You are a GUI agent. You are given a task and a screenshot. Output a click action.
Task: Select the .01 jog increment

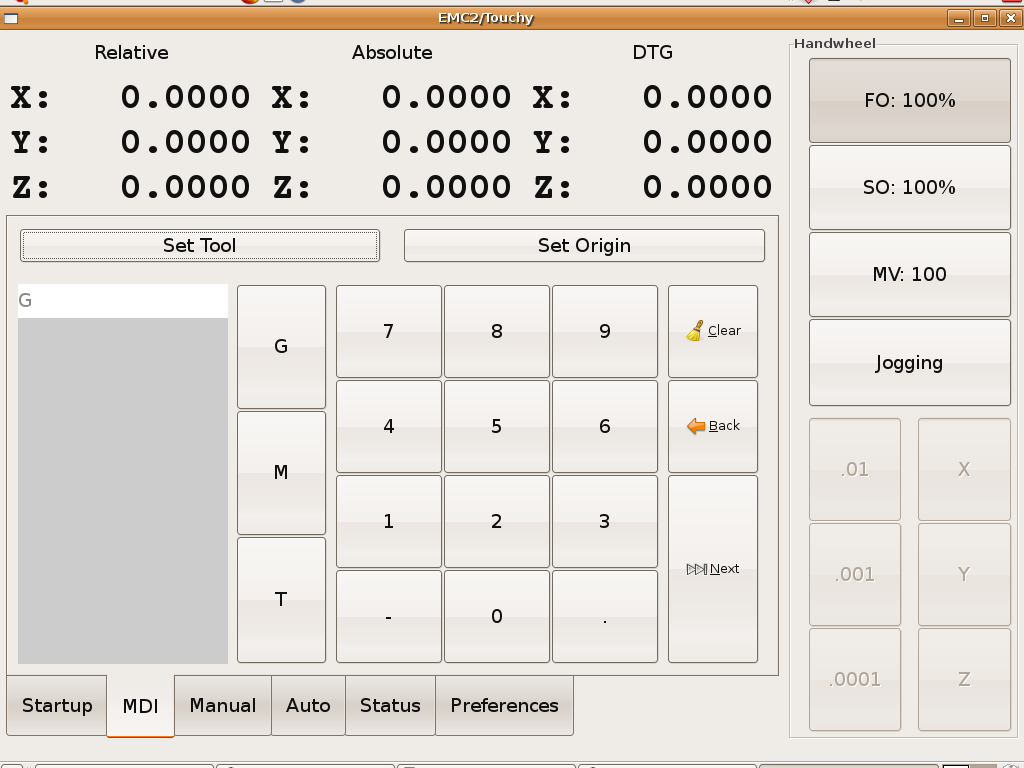coord(855,470)
